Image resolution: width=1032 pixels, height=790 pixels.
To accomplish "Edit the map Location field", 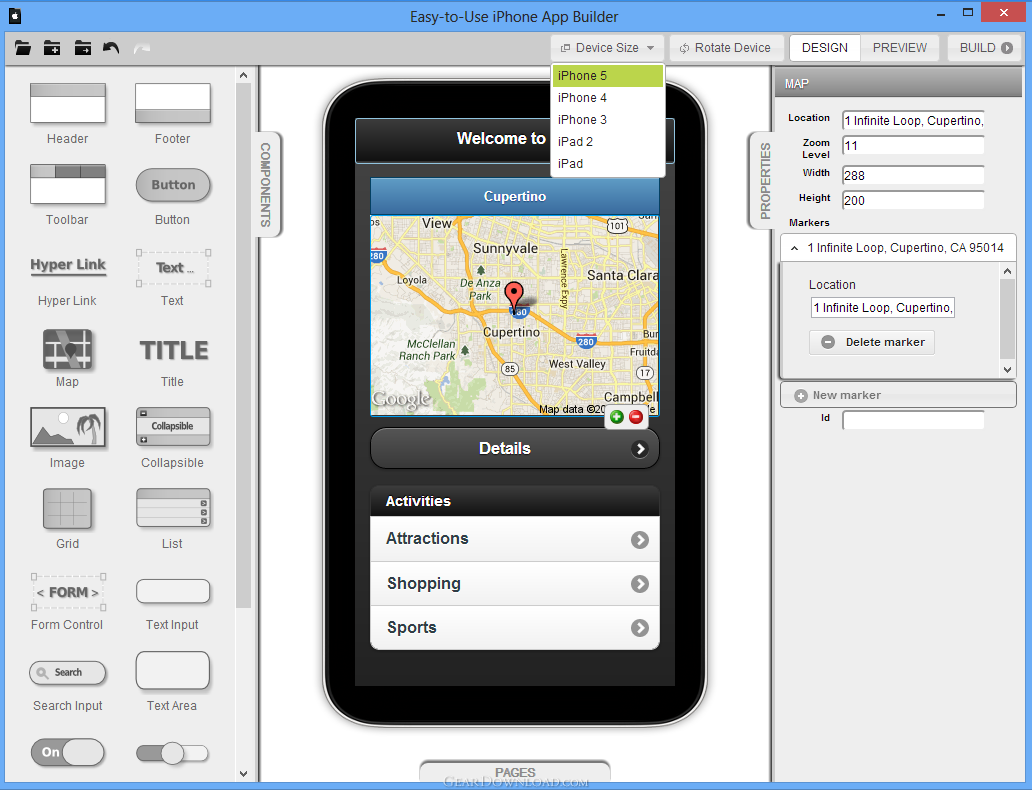I will click(x=914, y=120).
